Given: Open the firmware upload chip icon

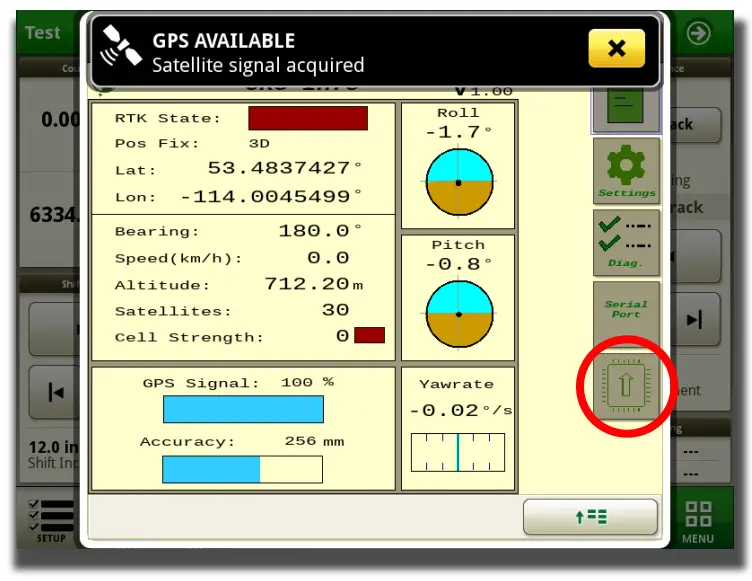Looking at the screenshot, I should 626,385.
